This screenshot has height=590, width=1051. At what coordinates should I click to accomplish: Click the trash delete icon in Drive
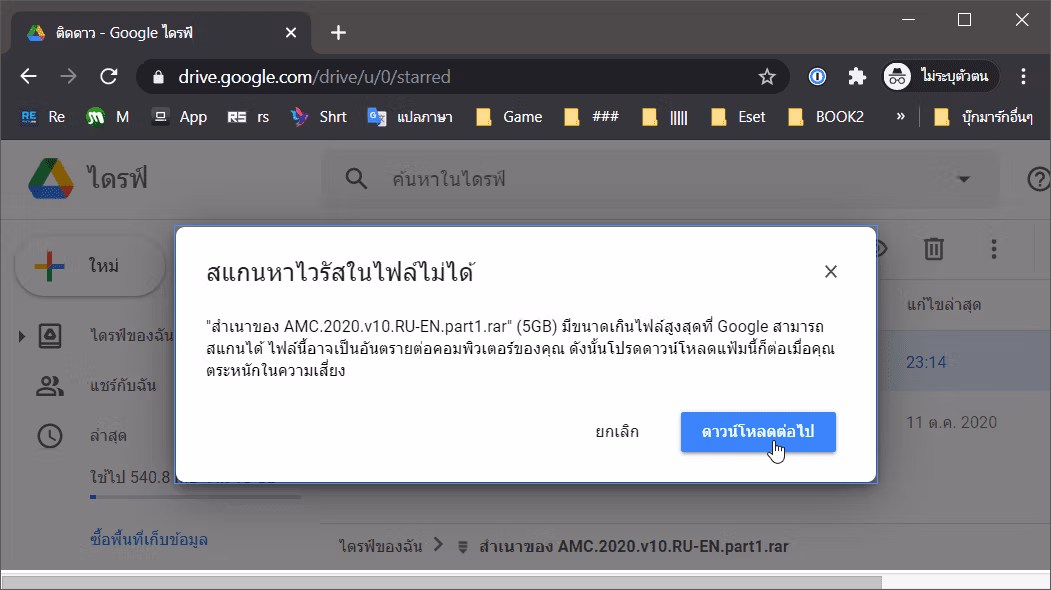934,249
